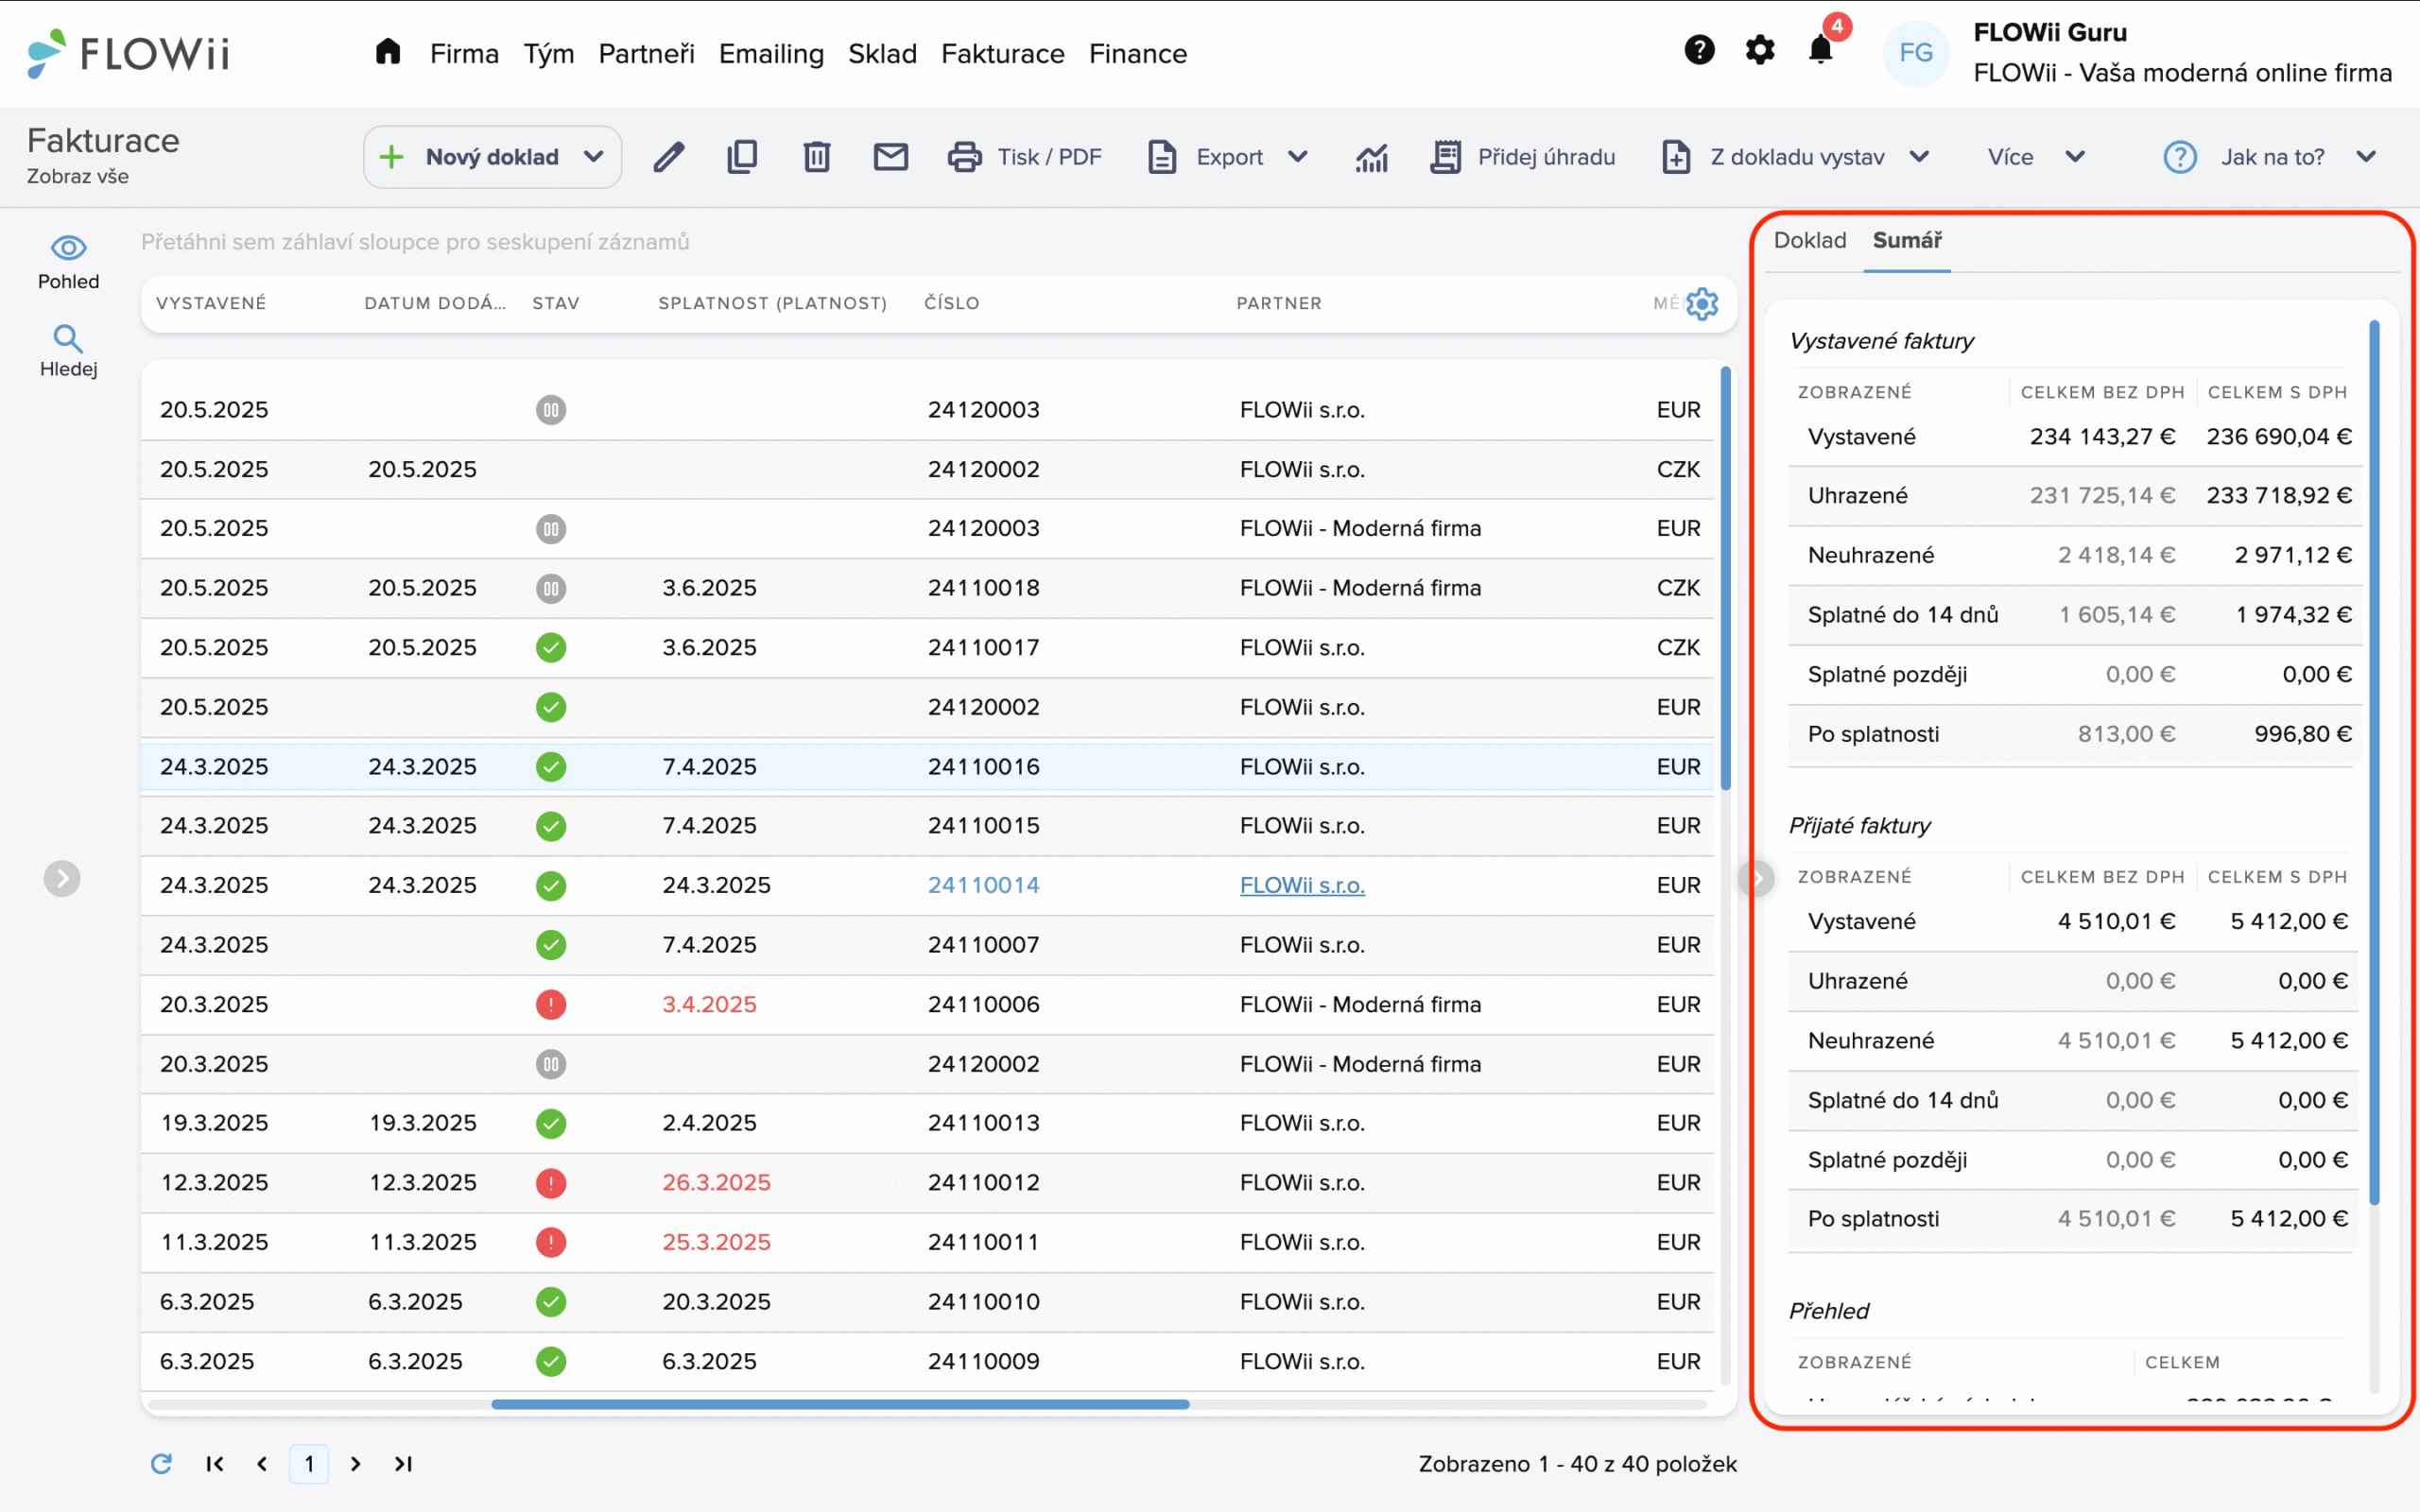Sort by SPLATNOST (PLATNOST) column header
The height and width of the screenshot is (1512, 2420).
pyautogui.click(x=772, y=303)
